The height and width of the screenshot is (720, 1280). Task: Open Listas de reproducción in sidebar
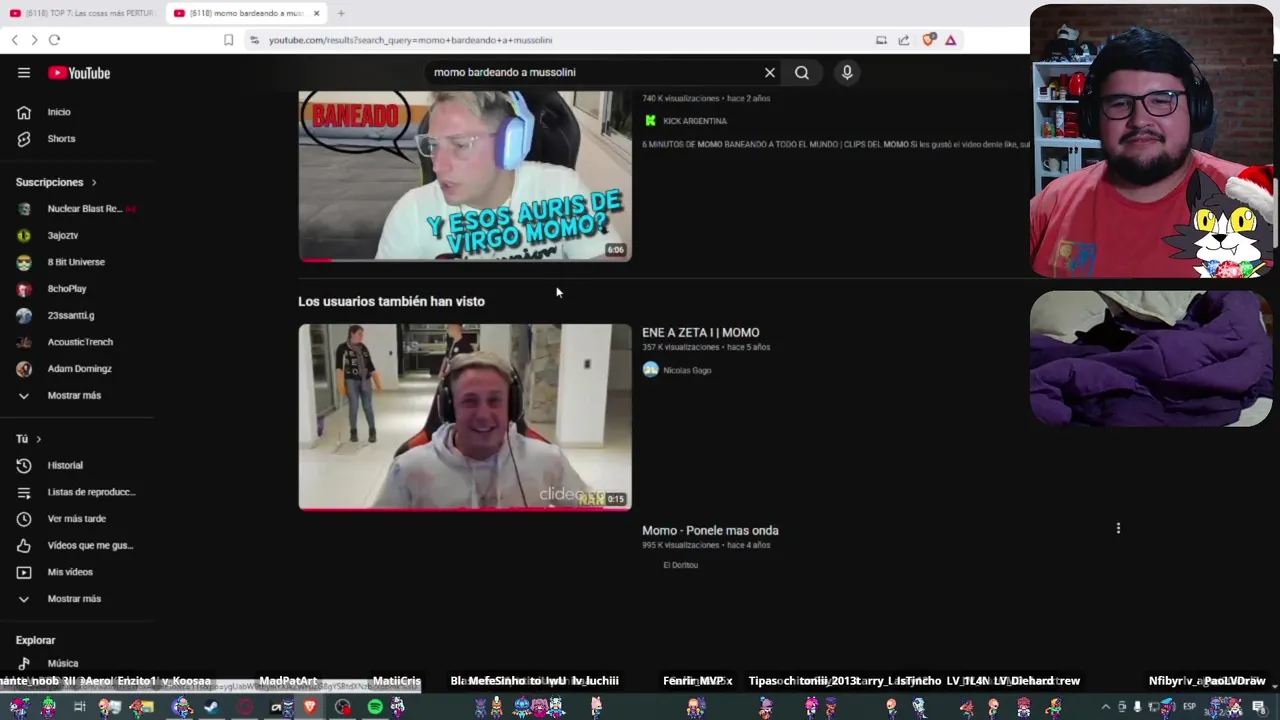[91, 492]
